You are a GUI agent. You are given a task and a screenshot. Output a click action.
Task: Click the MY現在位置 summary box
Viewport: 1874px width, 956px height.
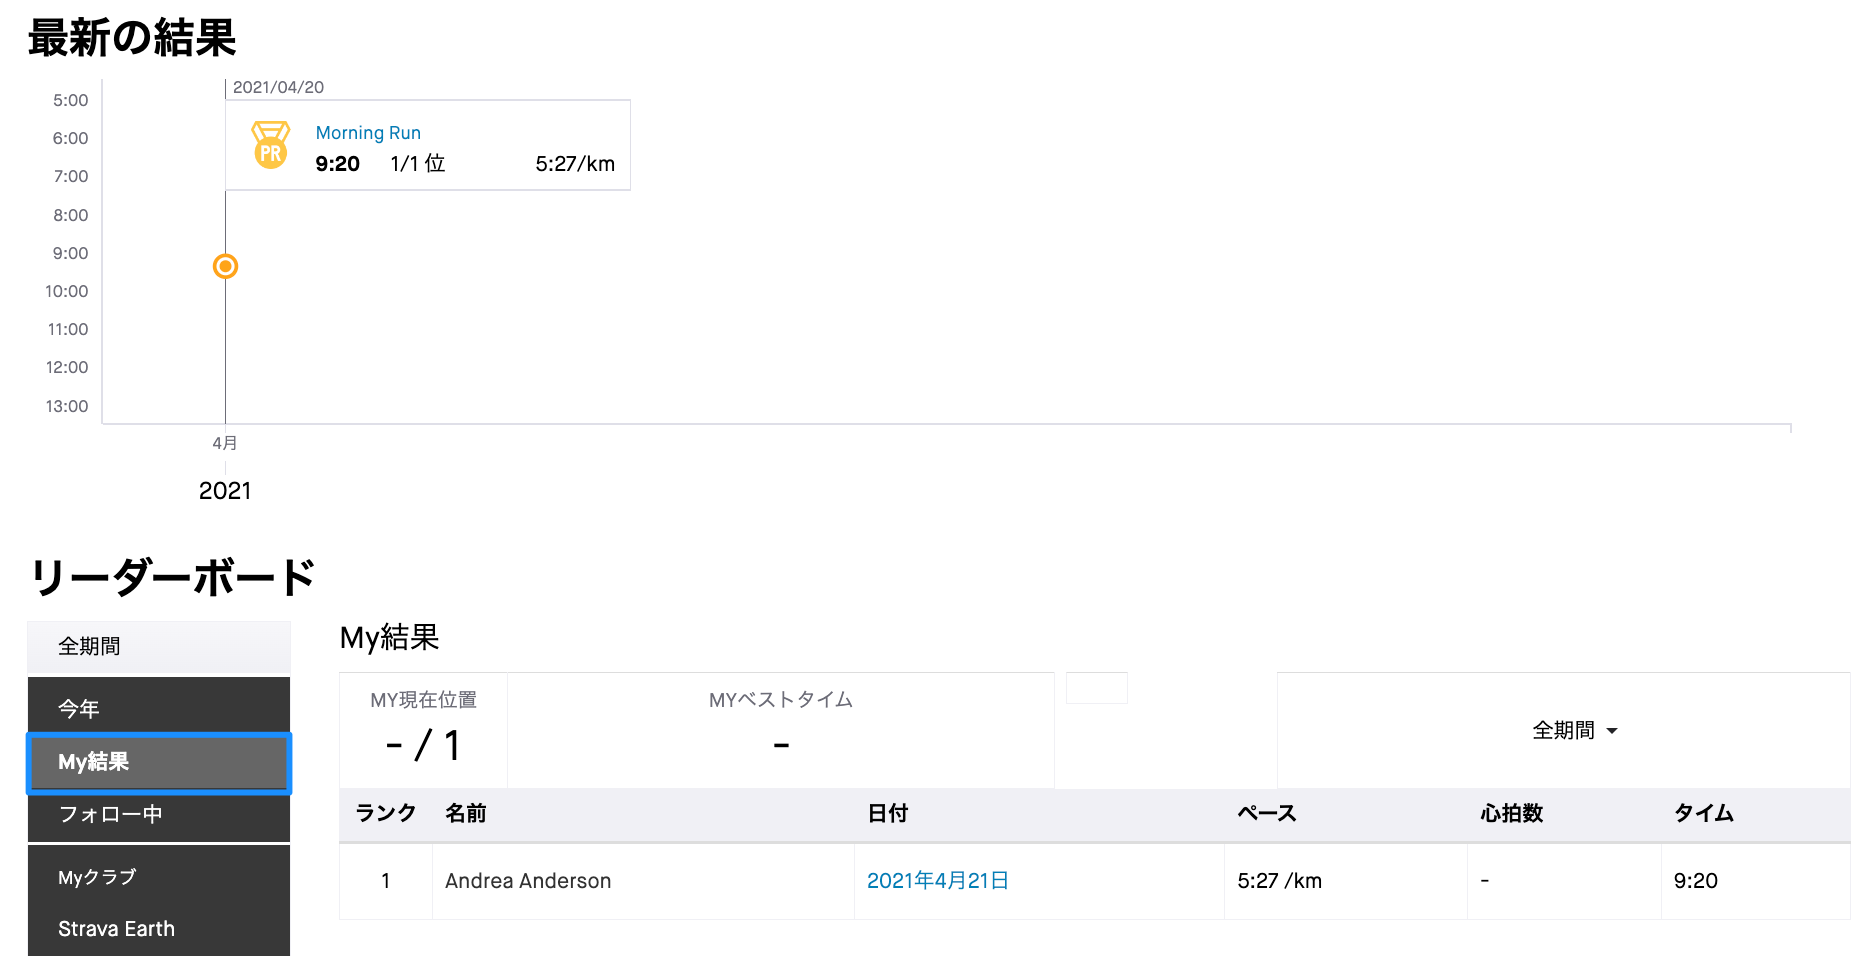coord(423,730)
